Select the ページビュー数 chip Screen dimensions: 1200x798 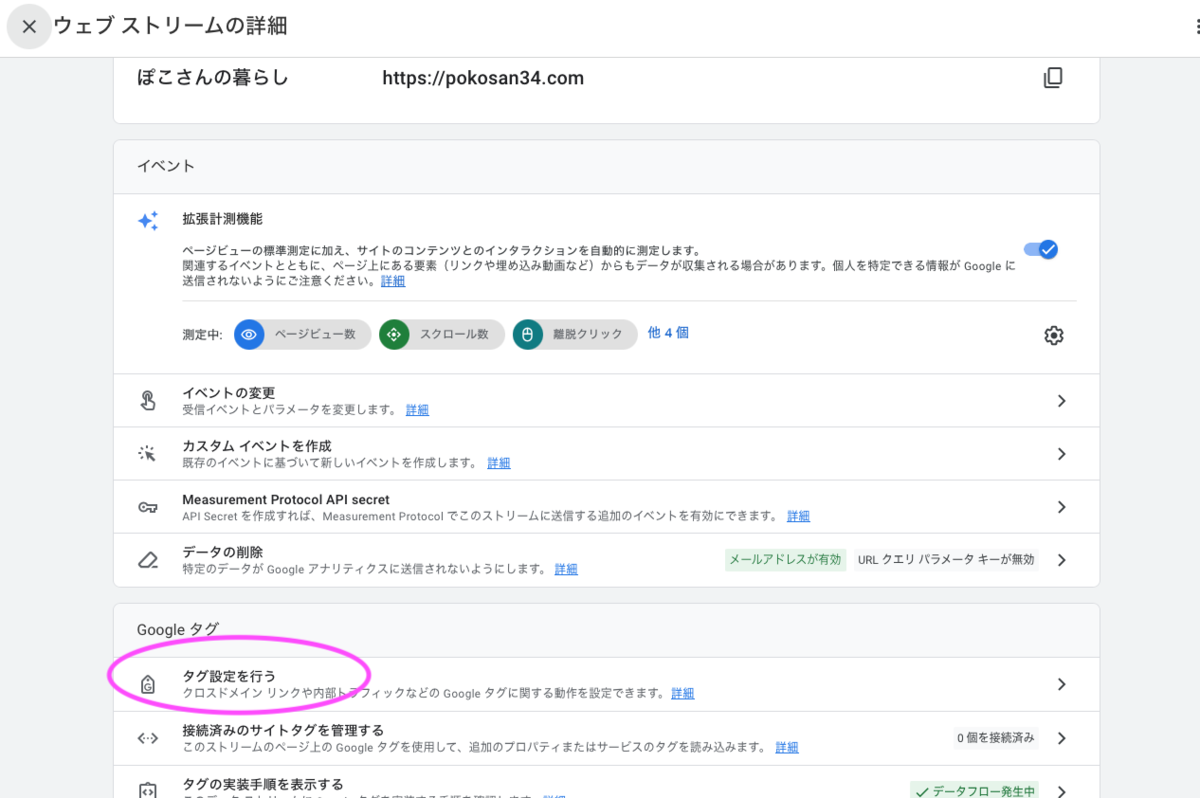pos(303,334)
